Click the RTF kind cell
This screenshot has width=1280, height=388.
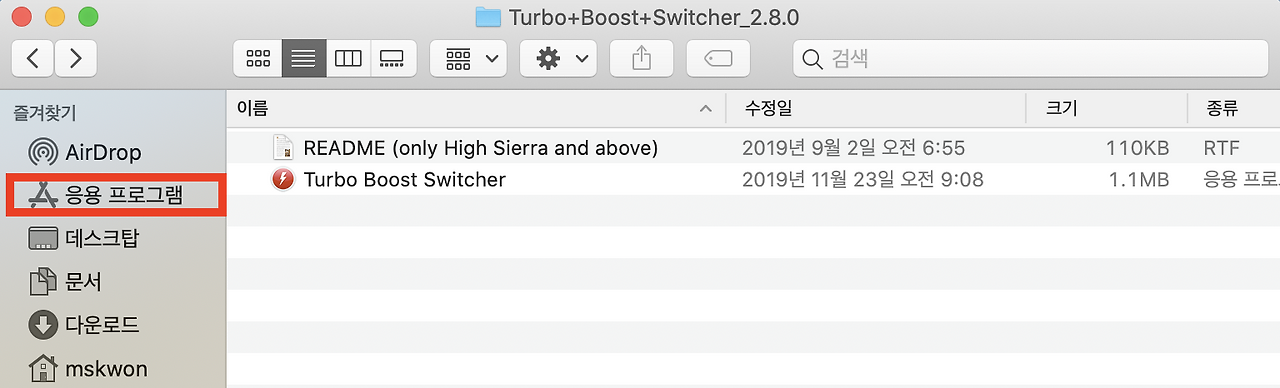point(1221,148)
